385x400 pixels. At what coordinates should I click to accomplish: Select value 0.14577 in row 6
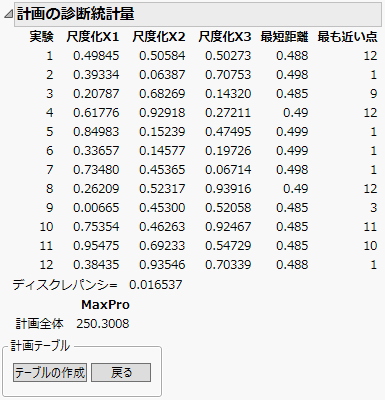click(x=162, y=151)
